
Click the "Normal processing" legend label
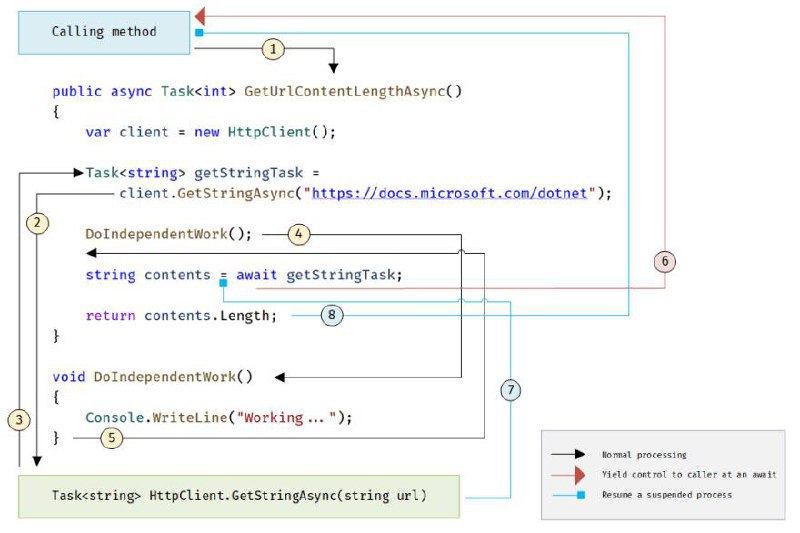tap(644, 454)
